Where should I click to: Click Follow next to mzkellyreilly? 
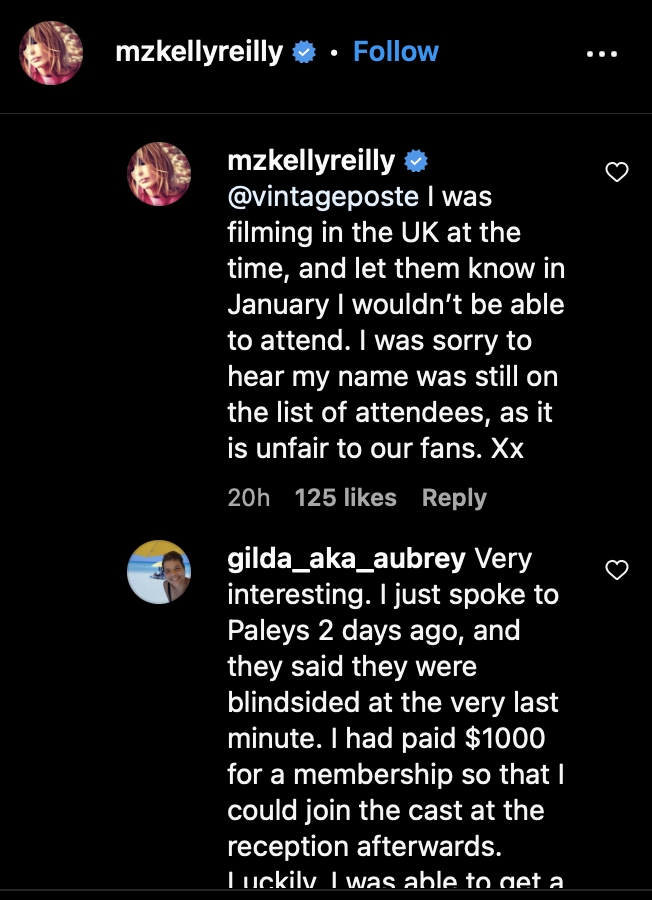pyautogui.click(x=395, y=52)
